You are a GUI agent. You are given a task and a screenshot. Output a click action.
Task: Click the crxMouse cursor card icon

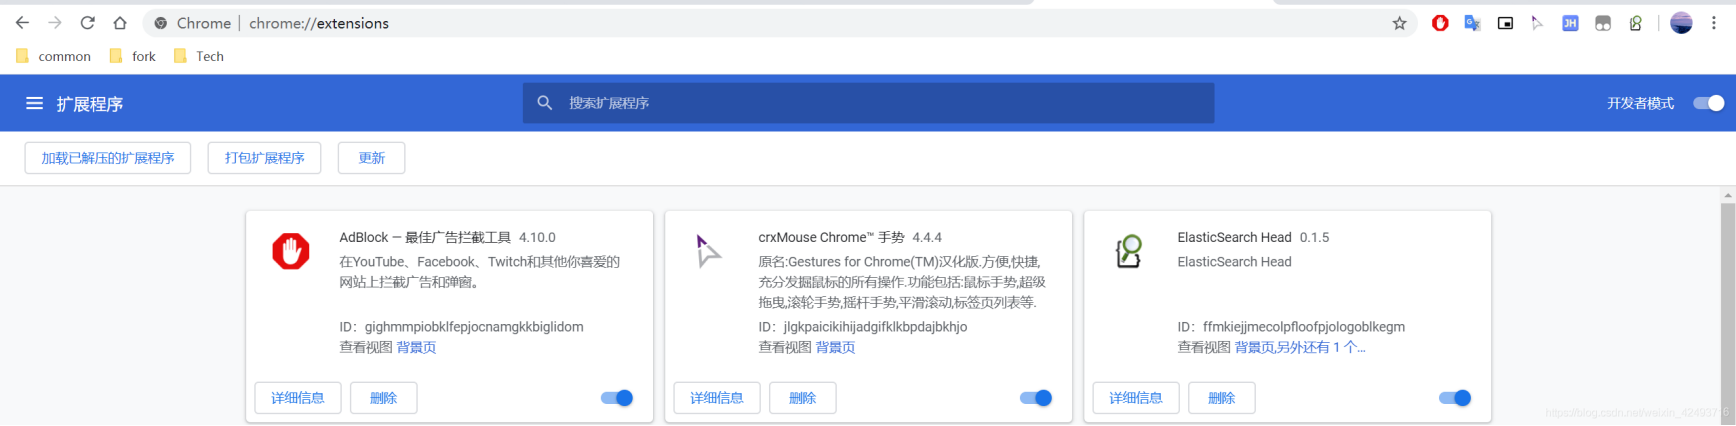click(708, 251)
